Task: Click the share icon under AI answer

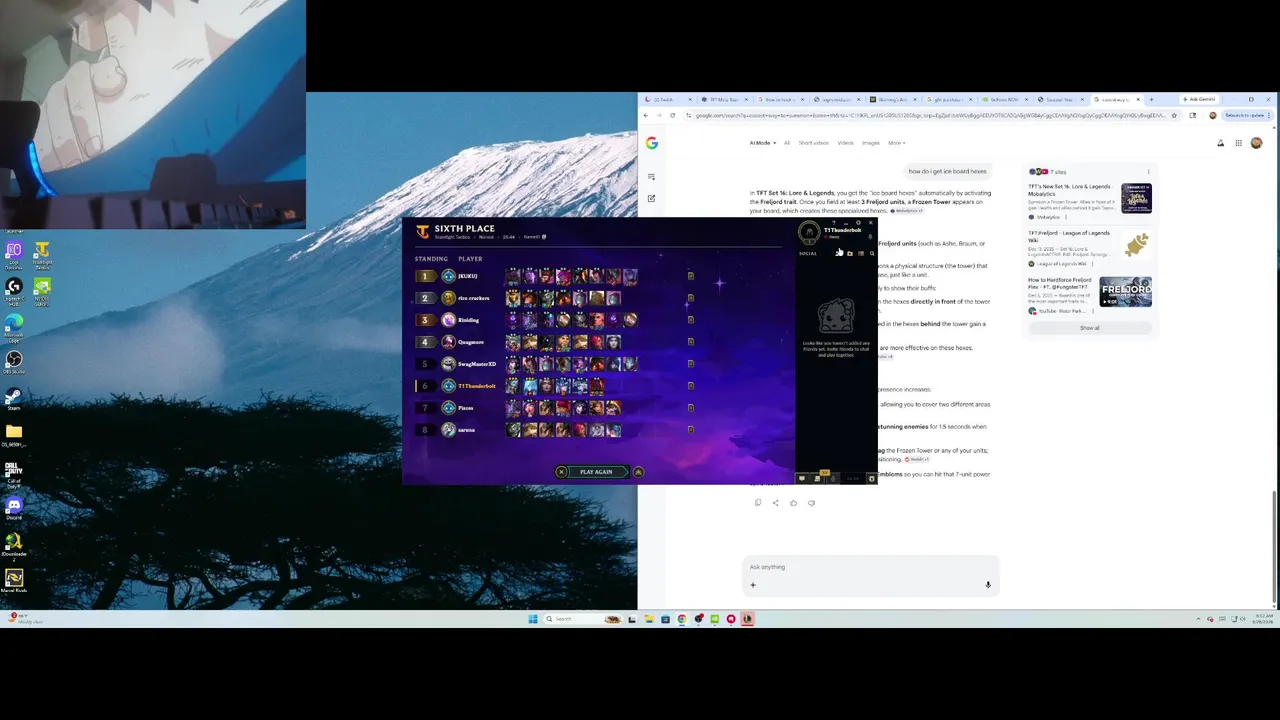Action: click(775, 503)
